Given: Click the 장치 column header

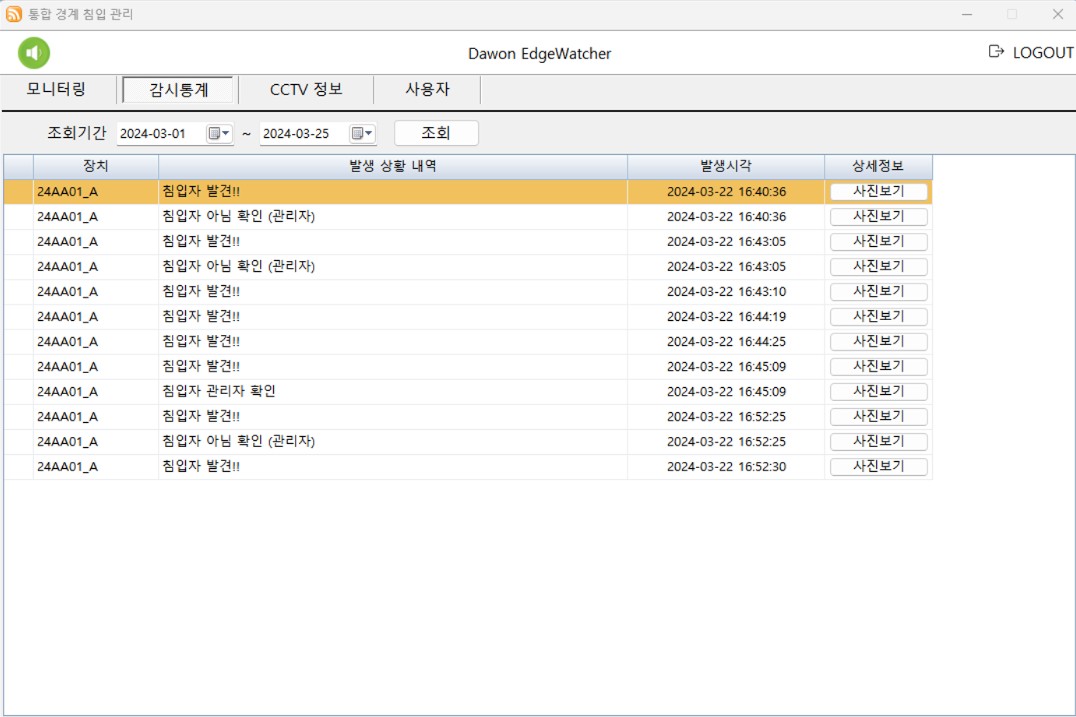Looking at the screenshot, I should point(96,166).
